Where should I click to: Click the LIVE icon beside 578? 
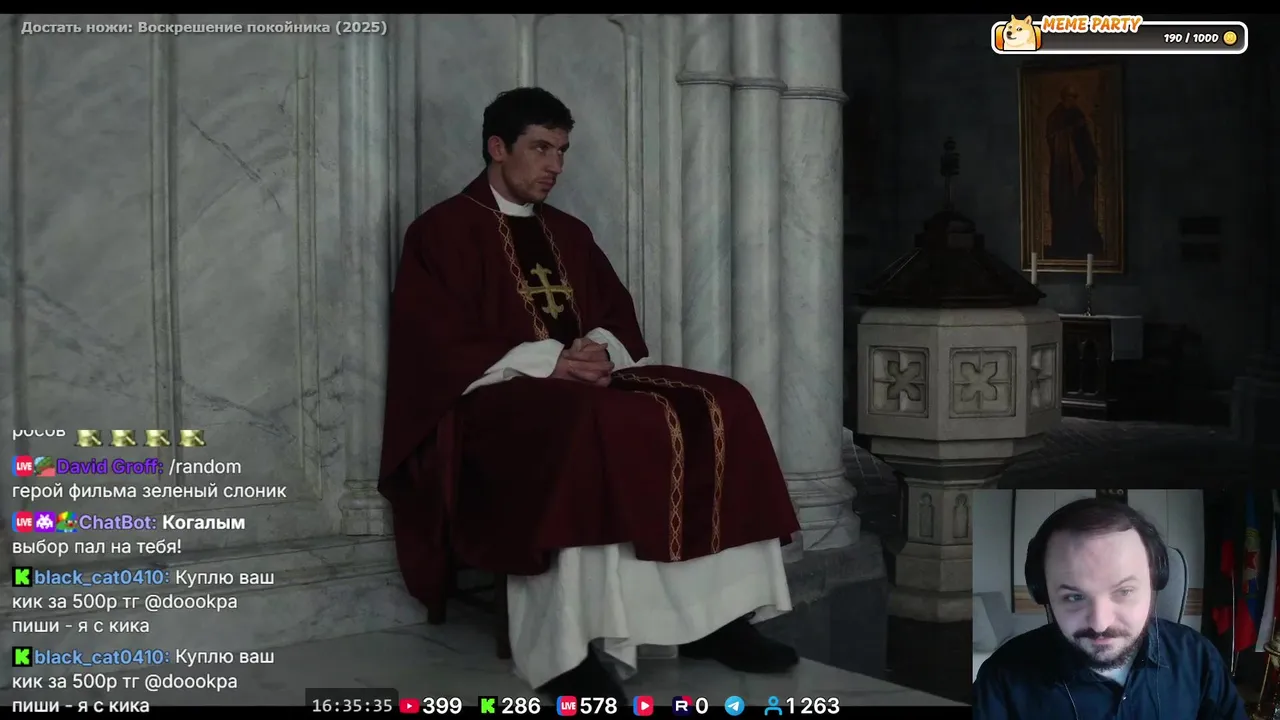(x=567, y=706)
